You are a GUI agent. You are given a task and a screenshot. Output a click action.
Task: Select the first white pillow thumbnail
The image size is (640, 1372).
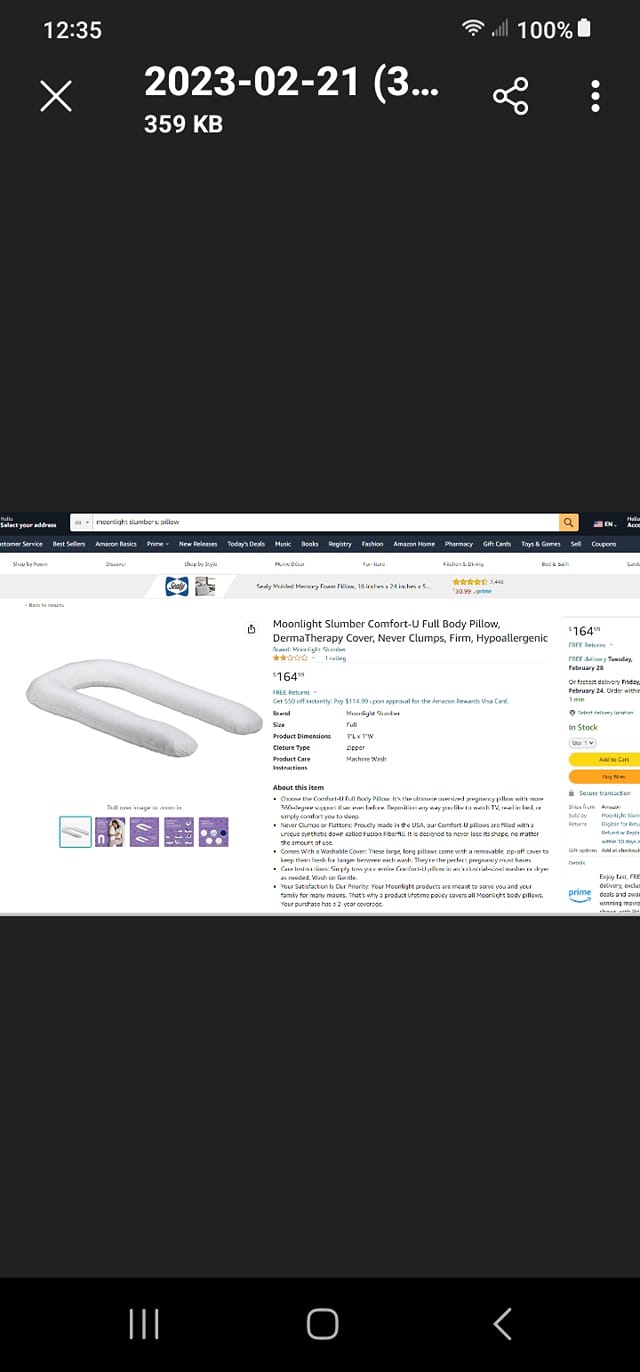coord(75,832)
